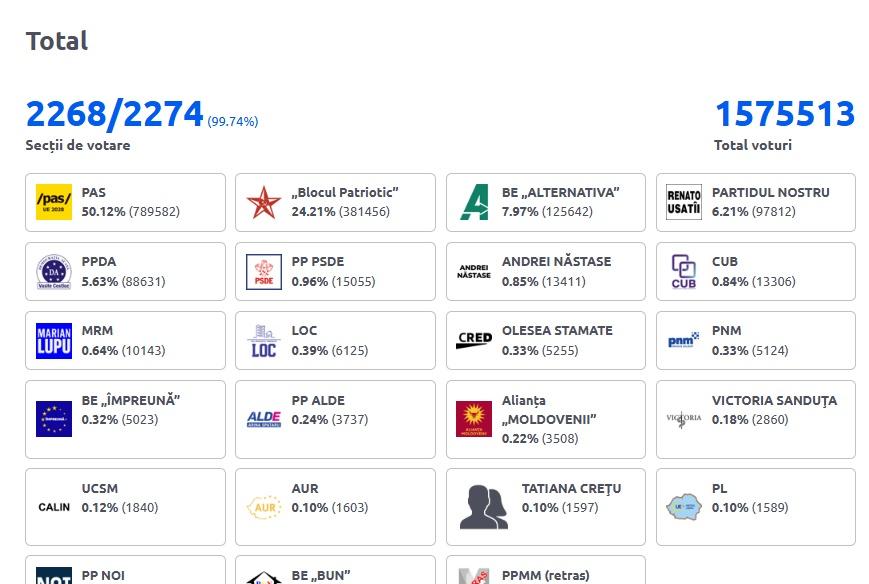Select the BE ALTERNATIVA 7.97% result

click(x=548, y=212)
